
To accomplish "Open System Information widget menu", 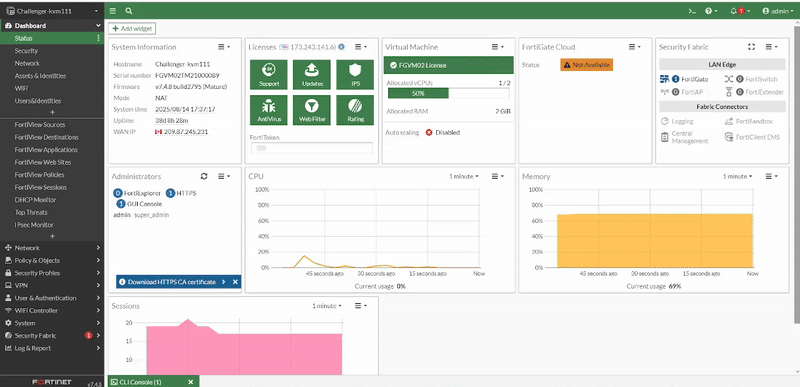I will coord(224,47).
